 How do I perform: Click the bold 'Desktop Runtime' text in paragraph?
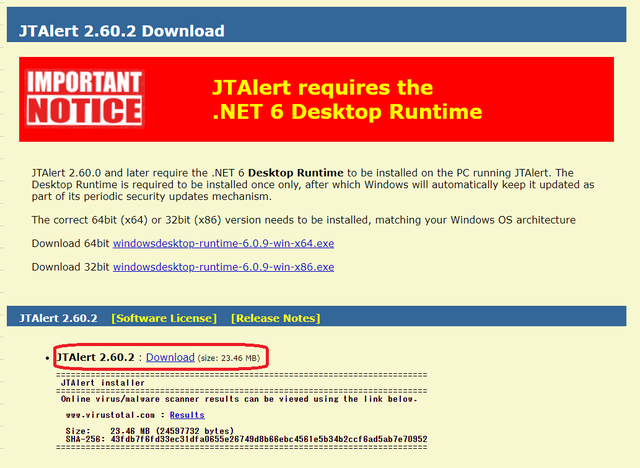point(296,173)
